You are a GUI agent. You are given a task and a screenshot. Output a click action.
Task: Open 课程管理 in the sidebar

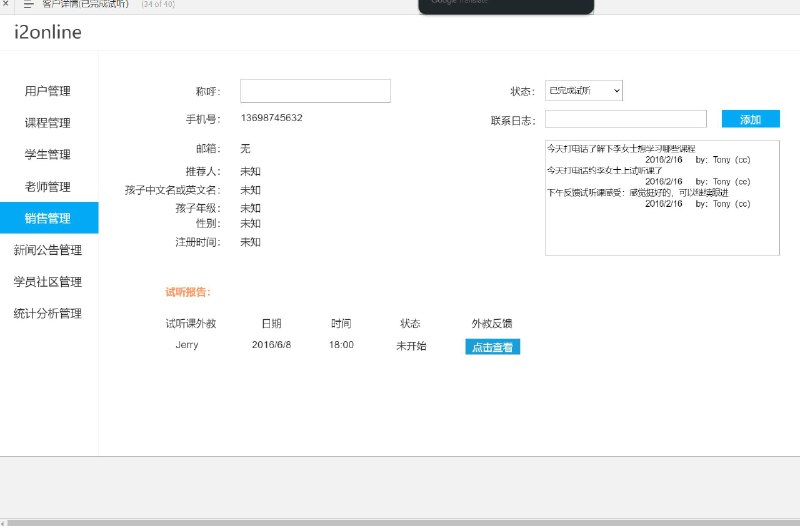(x=47, y=123)
